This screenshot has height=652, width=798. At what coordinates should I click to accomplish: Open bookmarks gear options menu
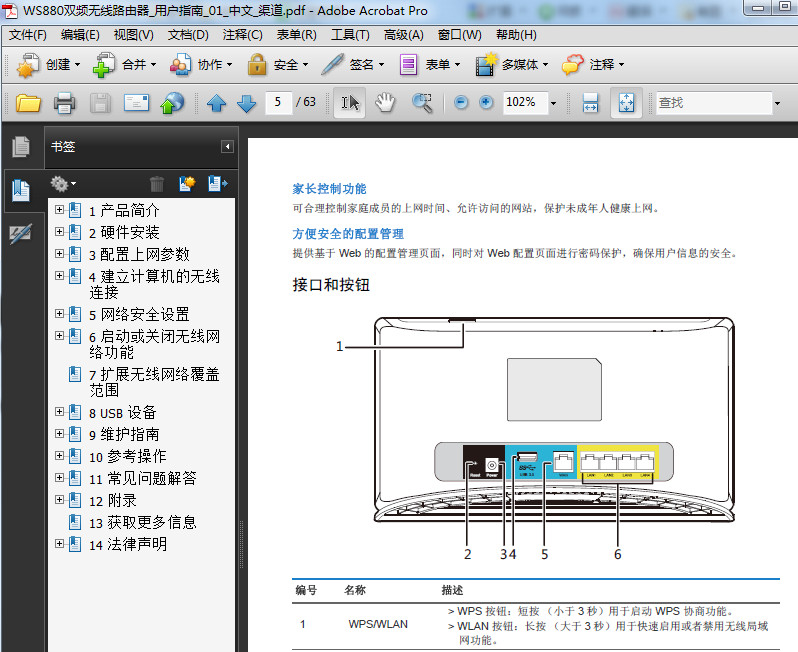coord(63,184)
